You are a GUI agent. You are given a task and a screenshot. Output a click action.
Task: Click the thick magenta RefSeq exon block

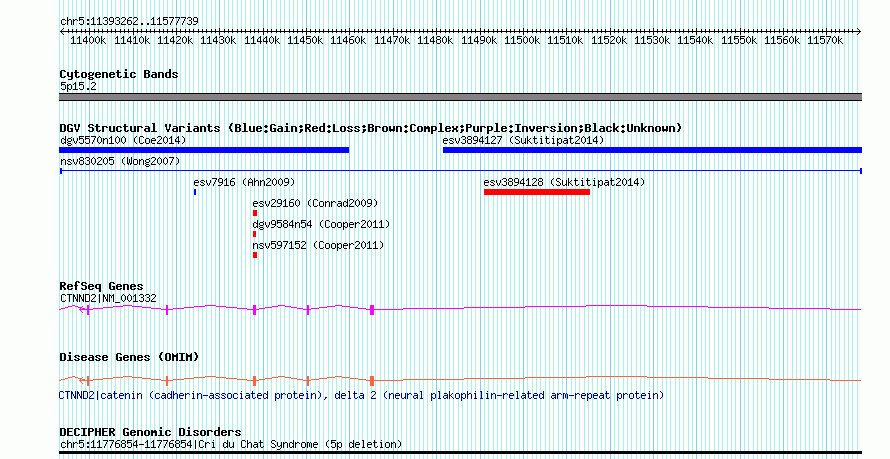(x=372, y=310)
